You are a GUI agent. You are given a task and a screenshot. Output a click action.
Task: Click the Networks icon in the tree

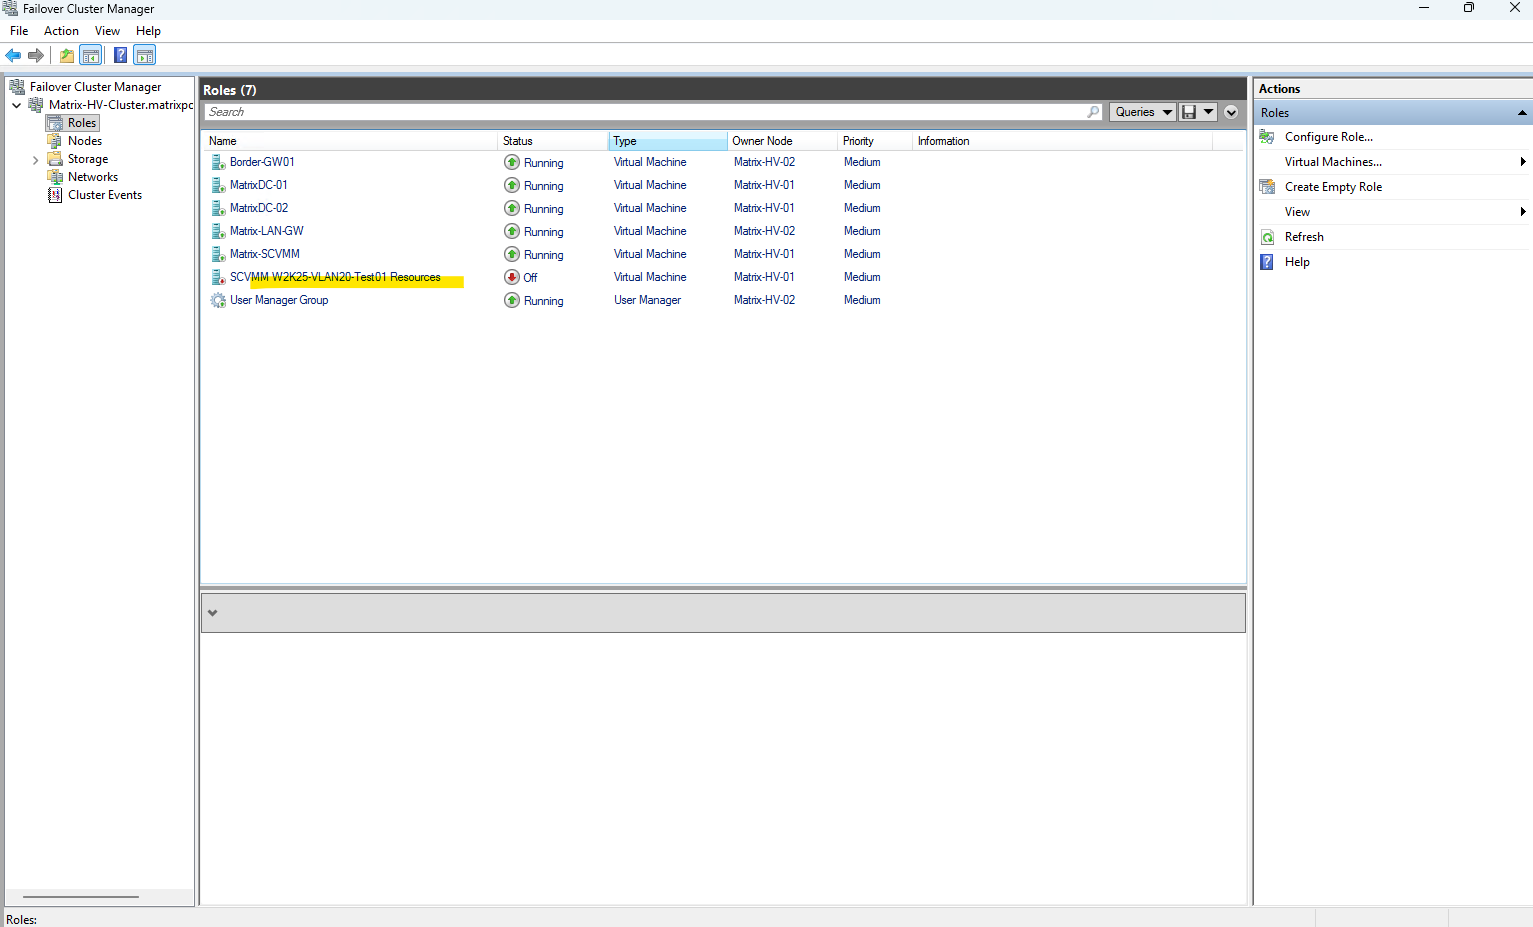pyautogui.click(x=55, y=177)
